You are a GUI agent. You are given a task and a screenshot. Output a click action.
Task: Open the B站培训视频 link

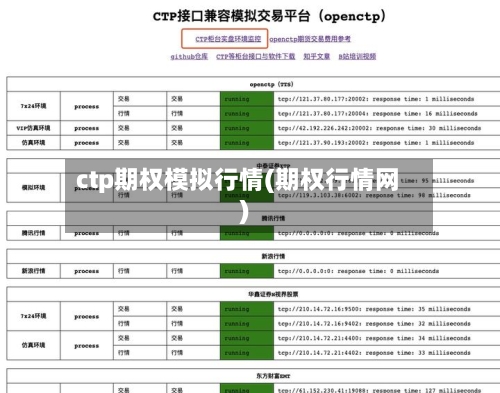coord(357,56)
